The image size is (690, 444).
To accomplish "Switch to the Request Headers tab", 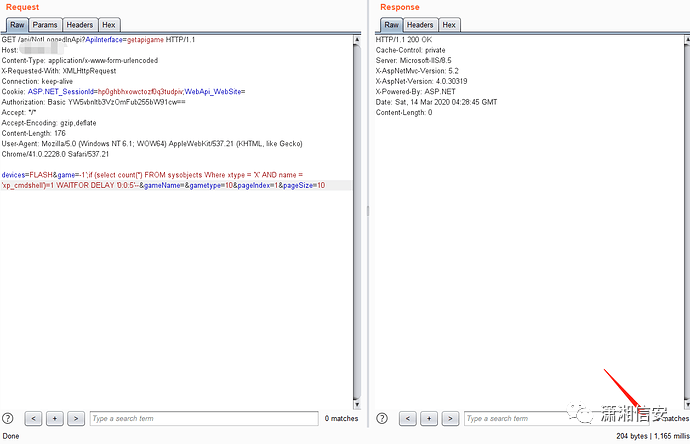I will point(80,25).
